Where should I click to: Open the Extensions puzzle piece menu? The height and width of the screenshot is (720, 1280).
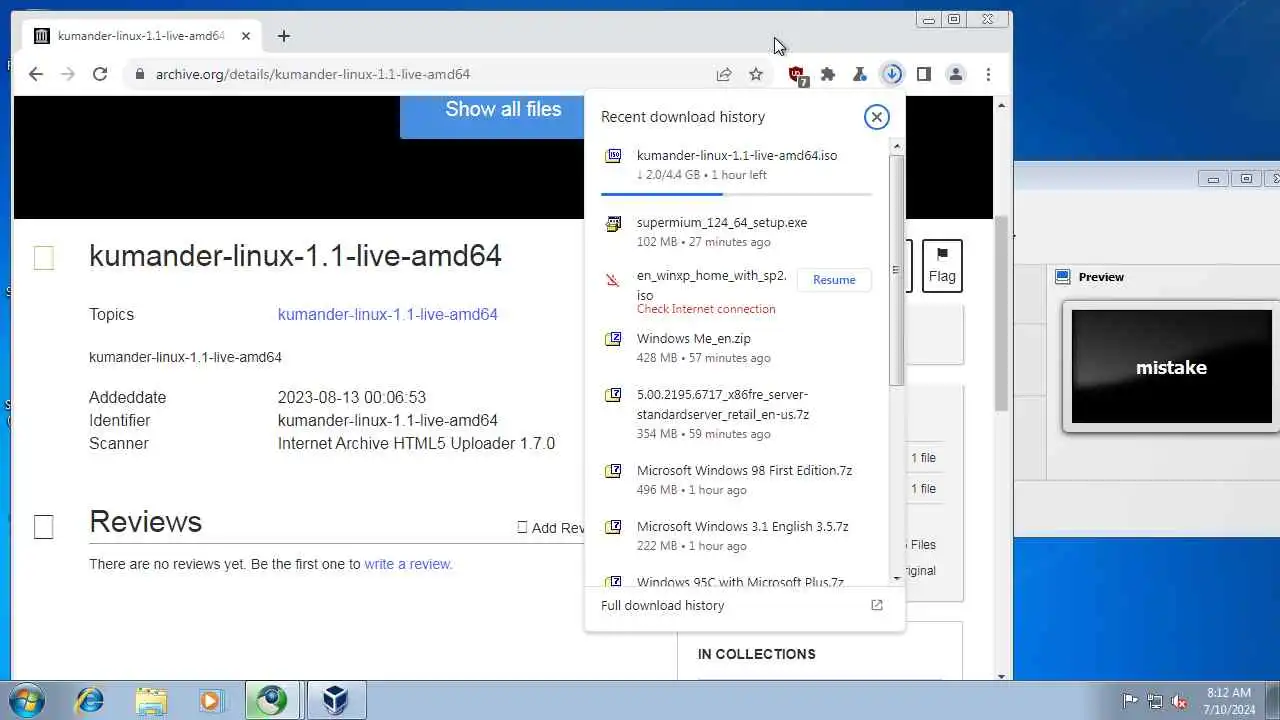coord(828,74)
